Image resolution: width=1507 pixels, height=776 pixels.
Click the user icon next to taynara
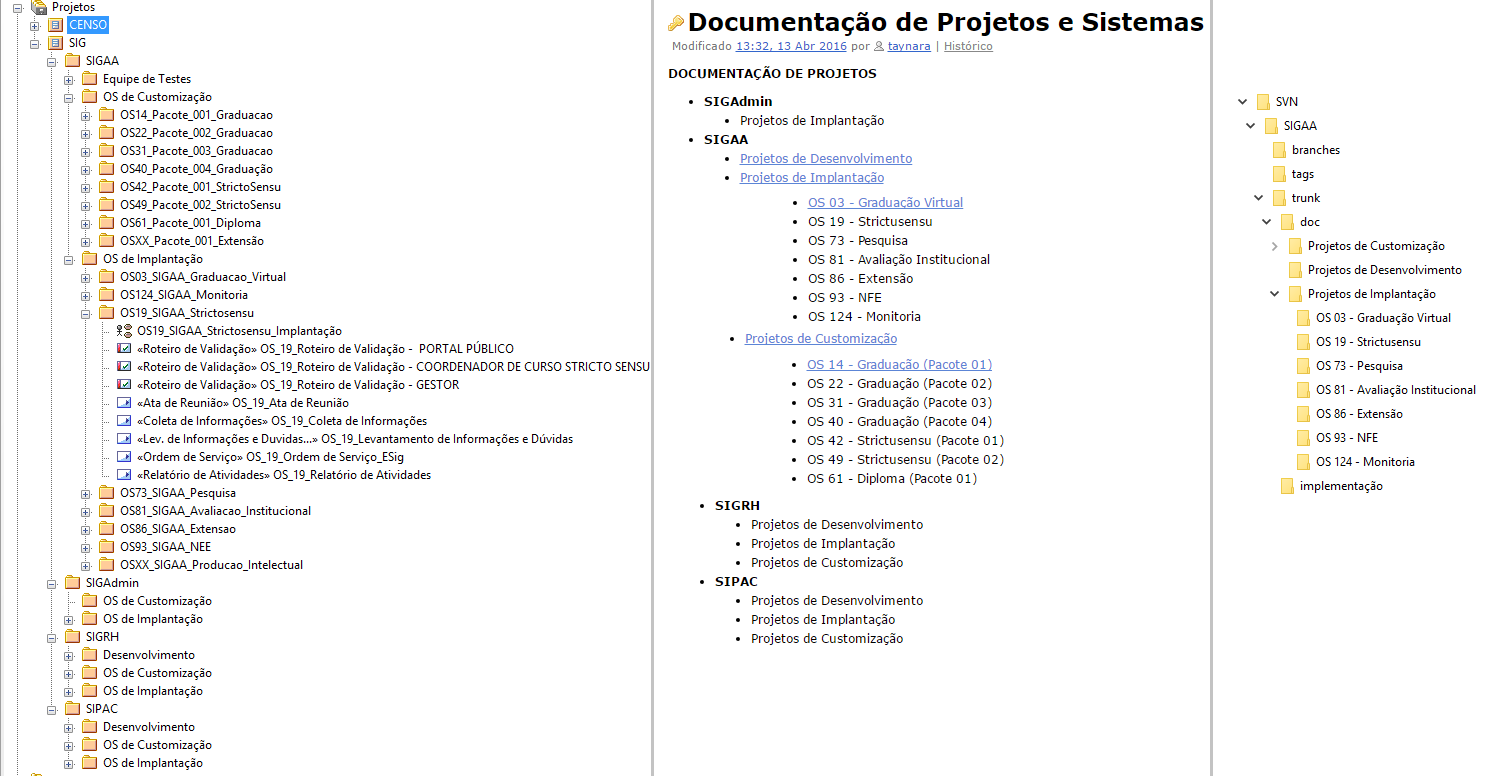(x=879, y=47)
